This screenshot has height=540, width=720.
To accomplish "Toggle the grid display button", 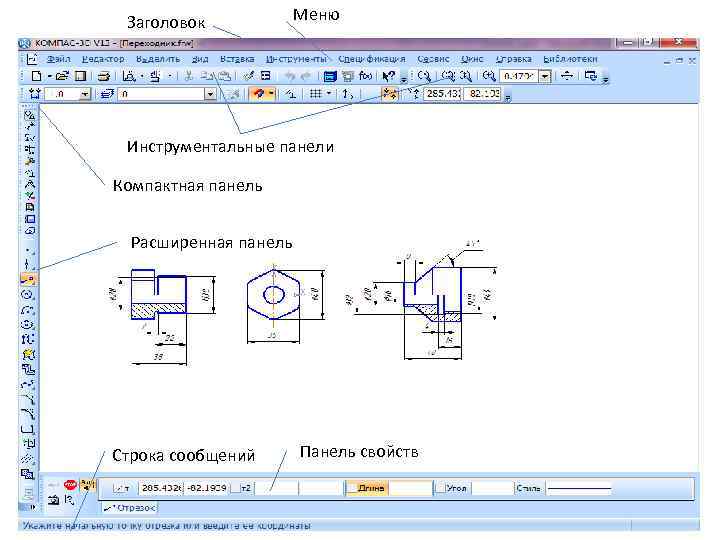I will (315, 94).
